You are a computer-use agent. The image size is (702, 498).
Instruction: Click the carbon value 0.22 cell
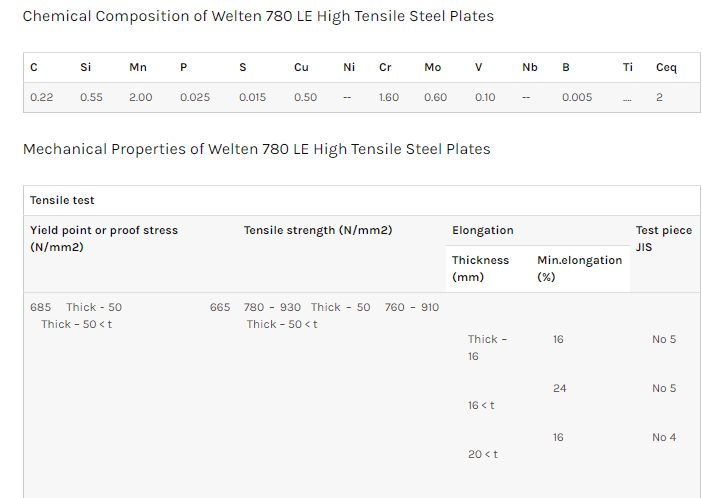click(x=41, y=97)
